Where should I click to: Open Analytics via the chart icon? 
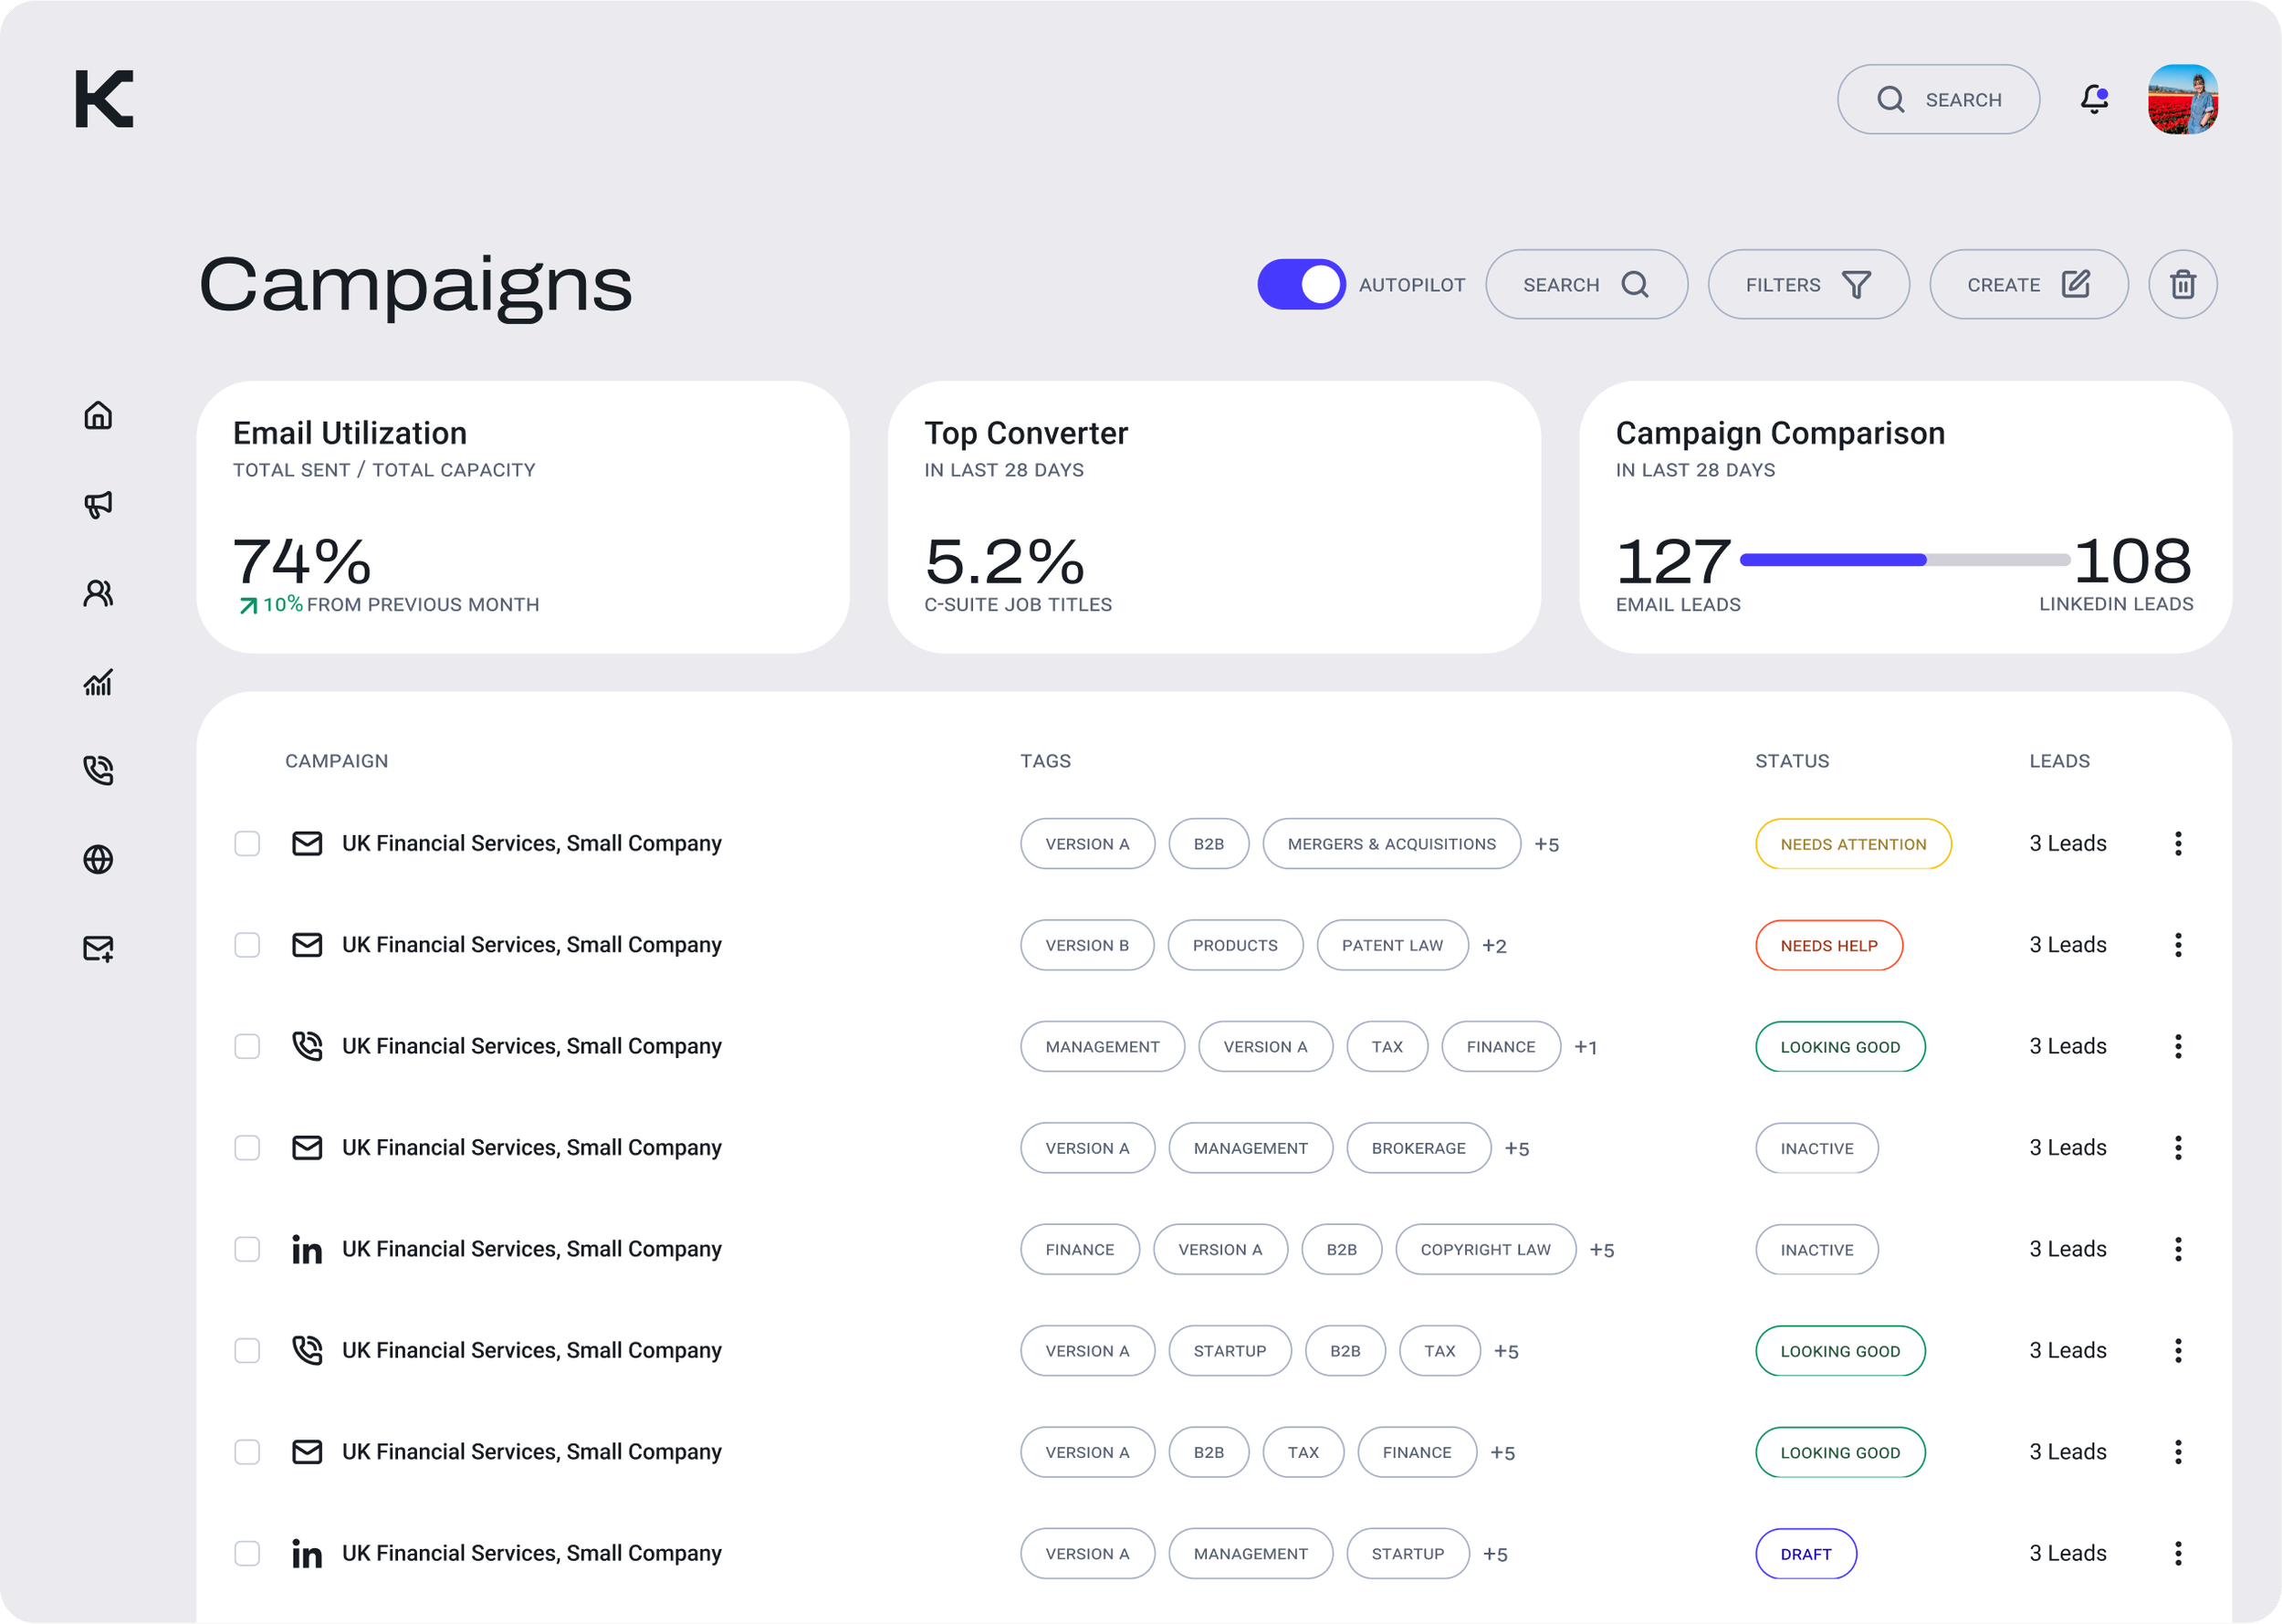click(98, 682)
